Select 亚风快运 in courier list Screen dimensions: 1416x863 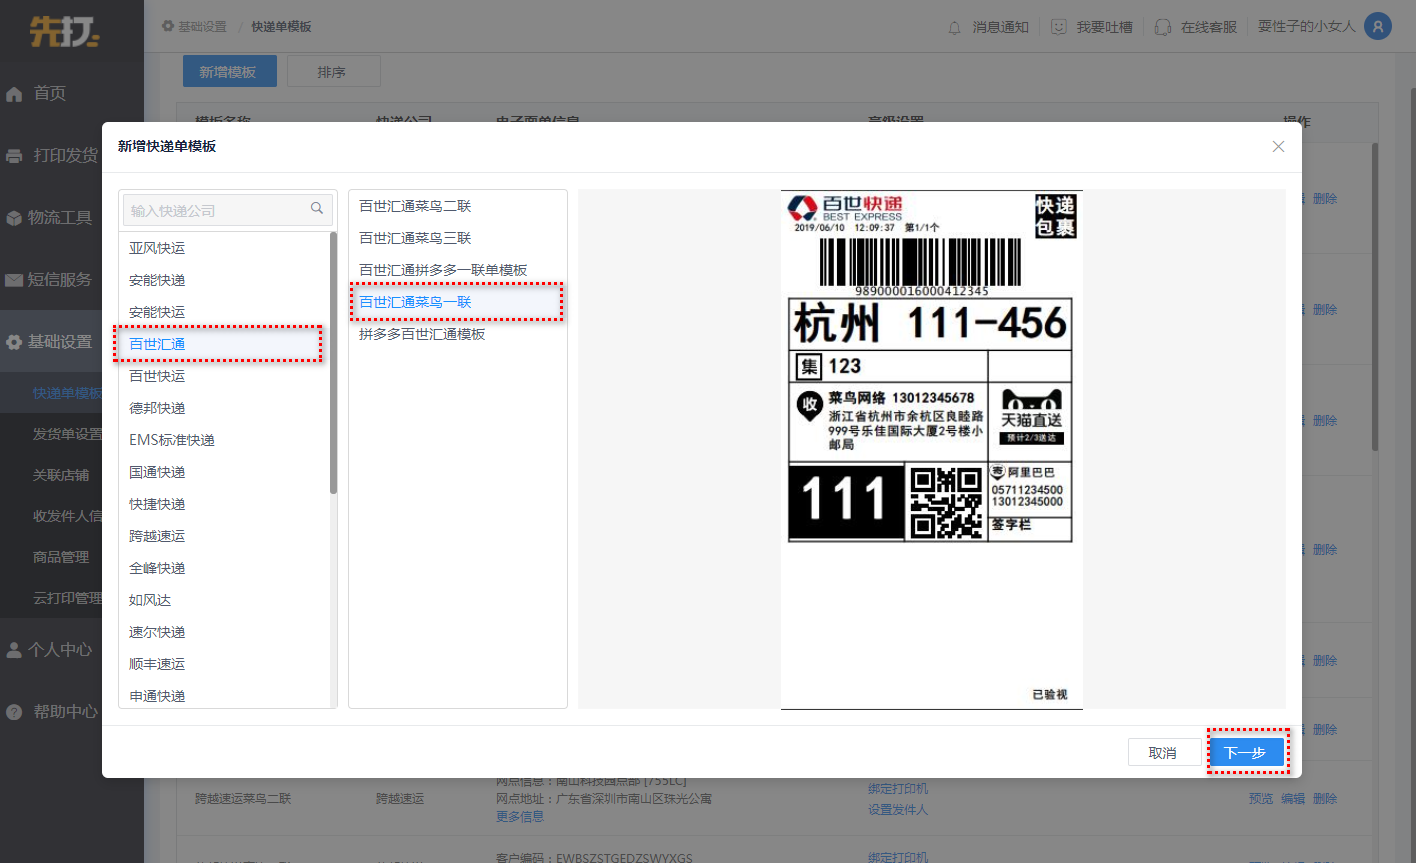[157, 248]
